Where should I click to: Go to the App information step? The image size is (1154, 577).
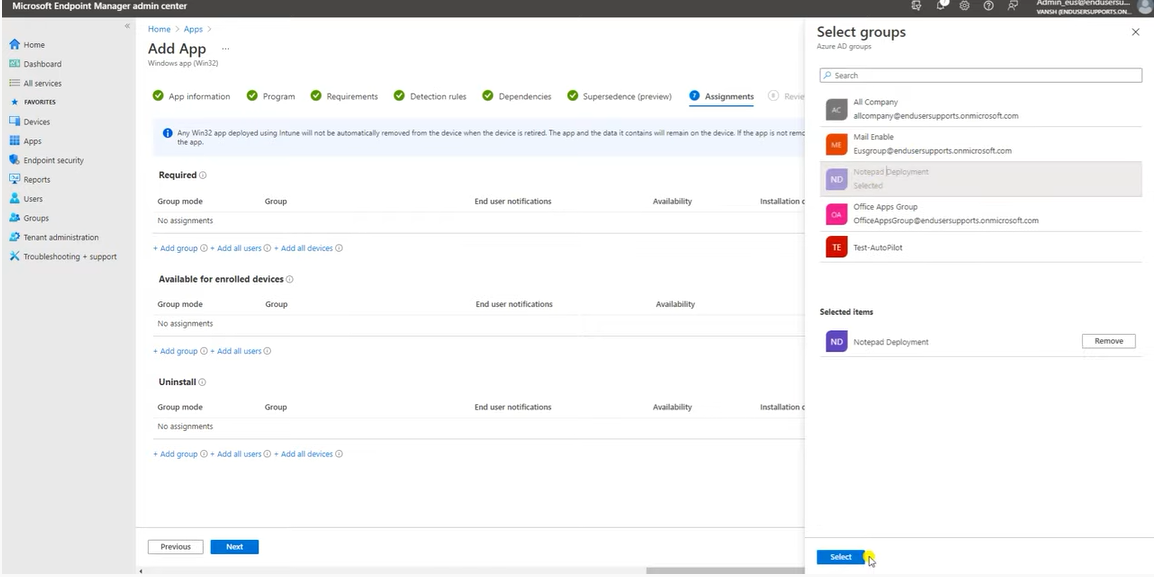click(191, 96)
